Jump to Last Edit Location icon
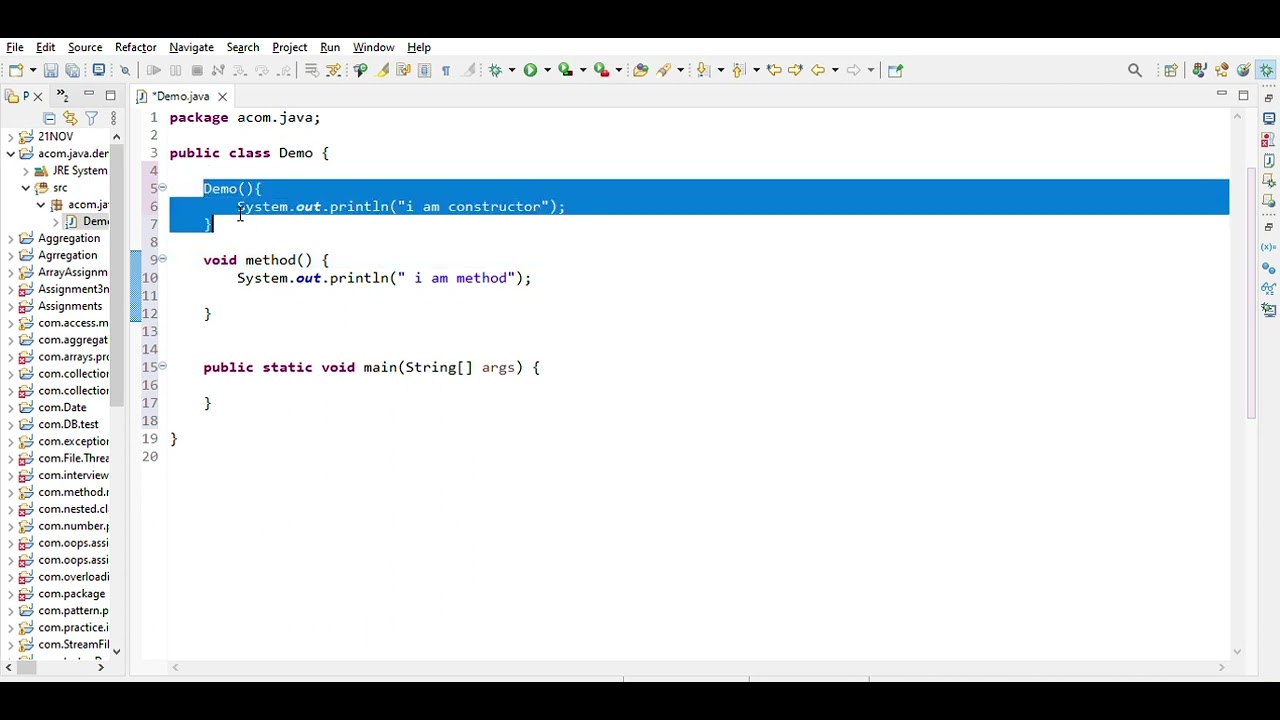Image resolution: width=1280 pixels, height=720 pixels. [x=774, y=70]
